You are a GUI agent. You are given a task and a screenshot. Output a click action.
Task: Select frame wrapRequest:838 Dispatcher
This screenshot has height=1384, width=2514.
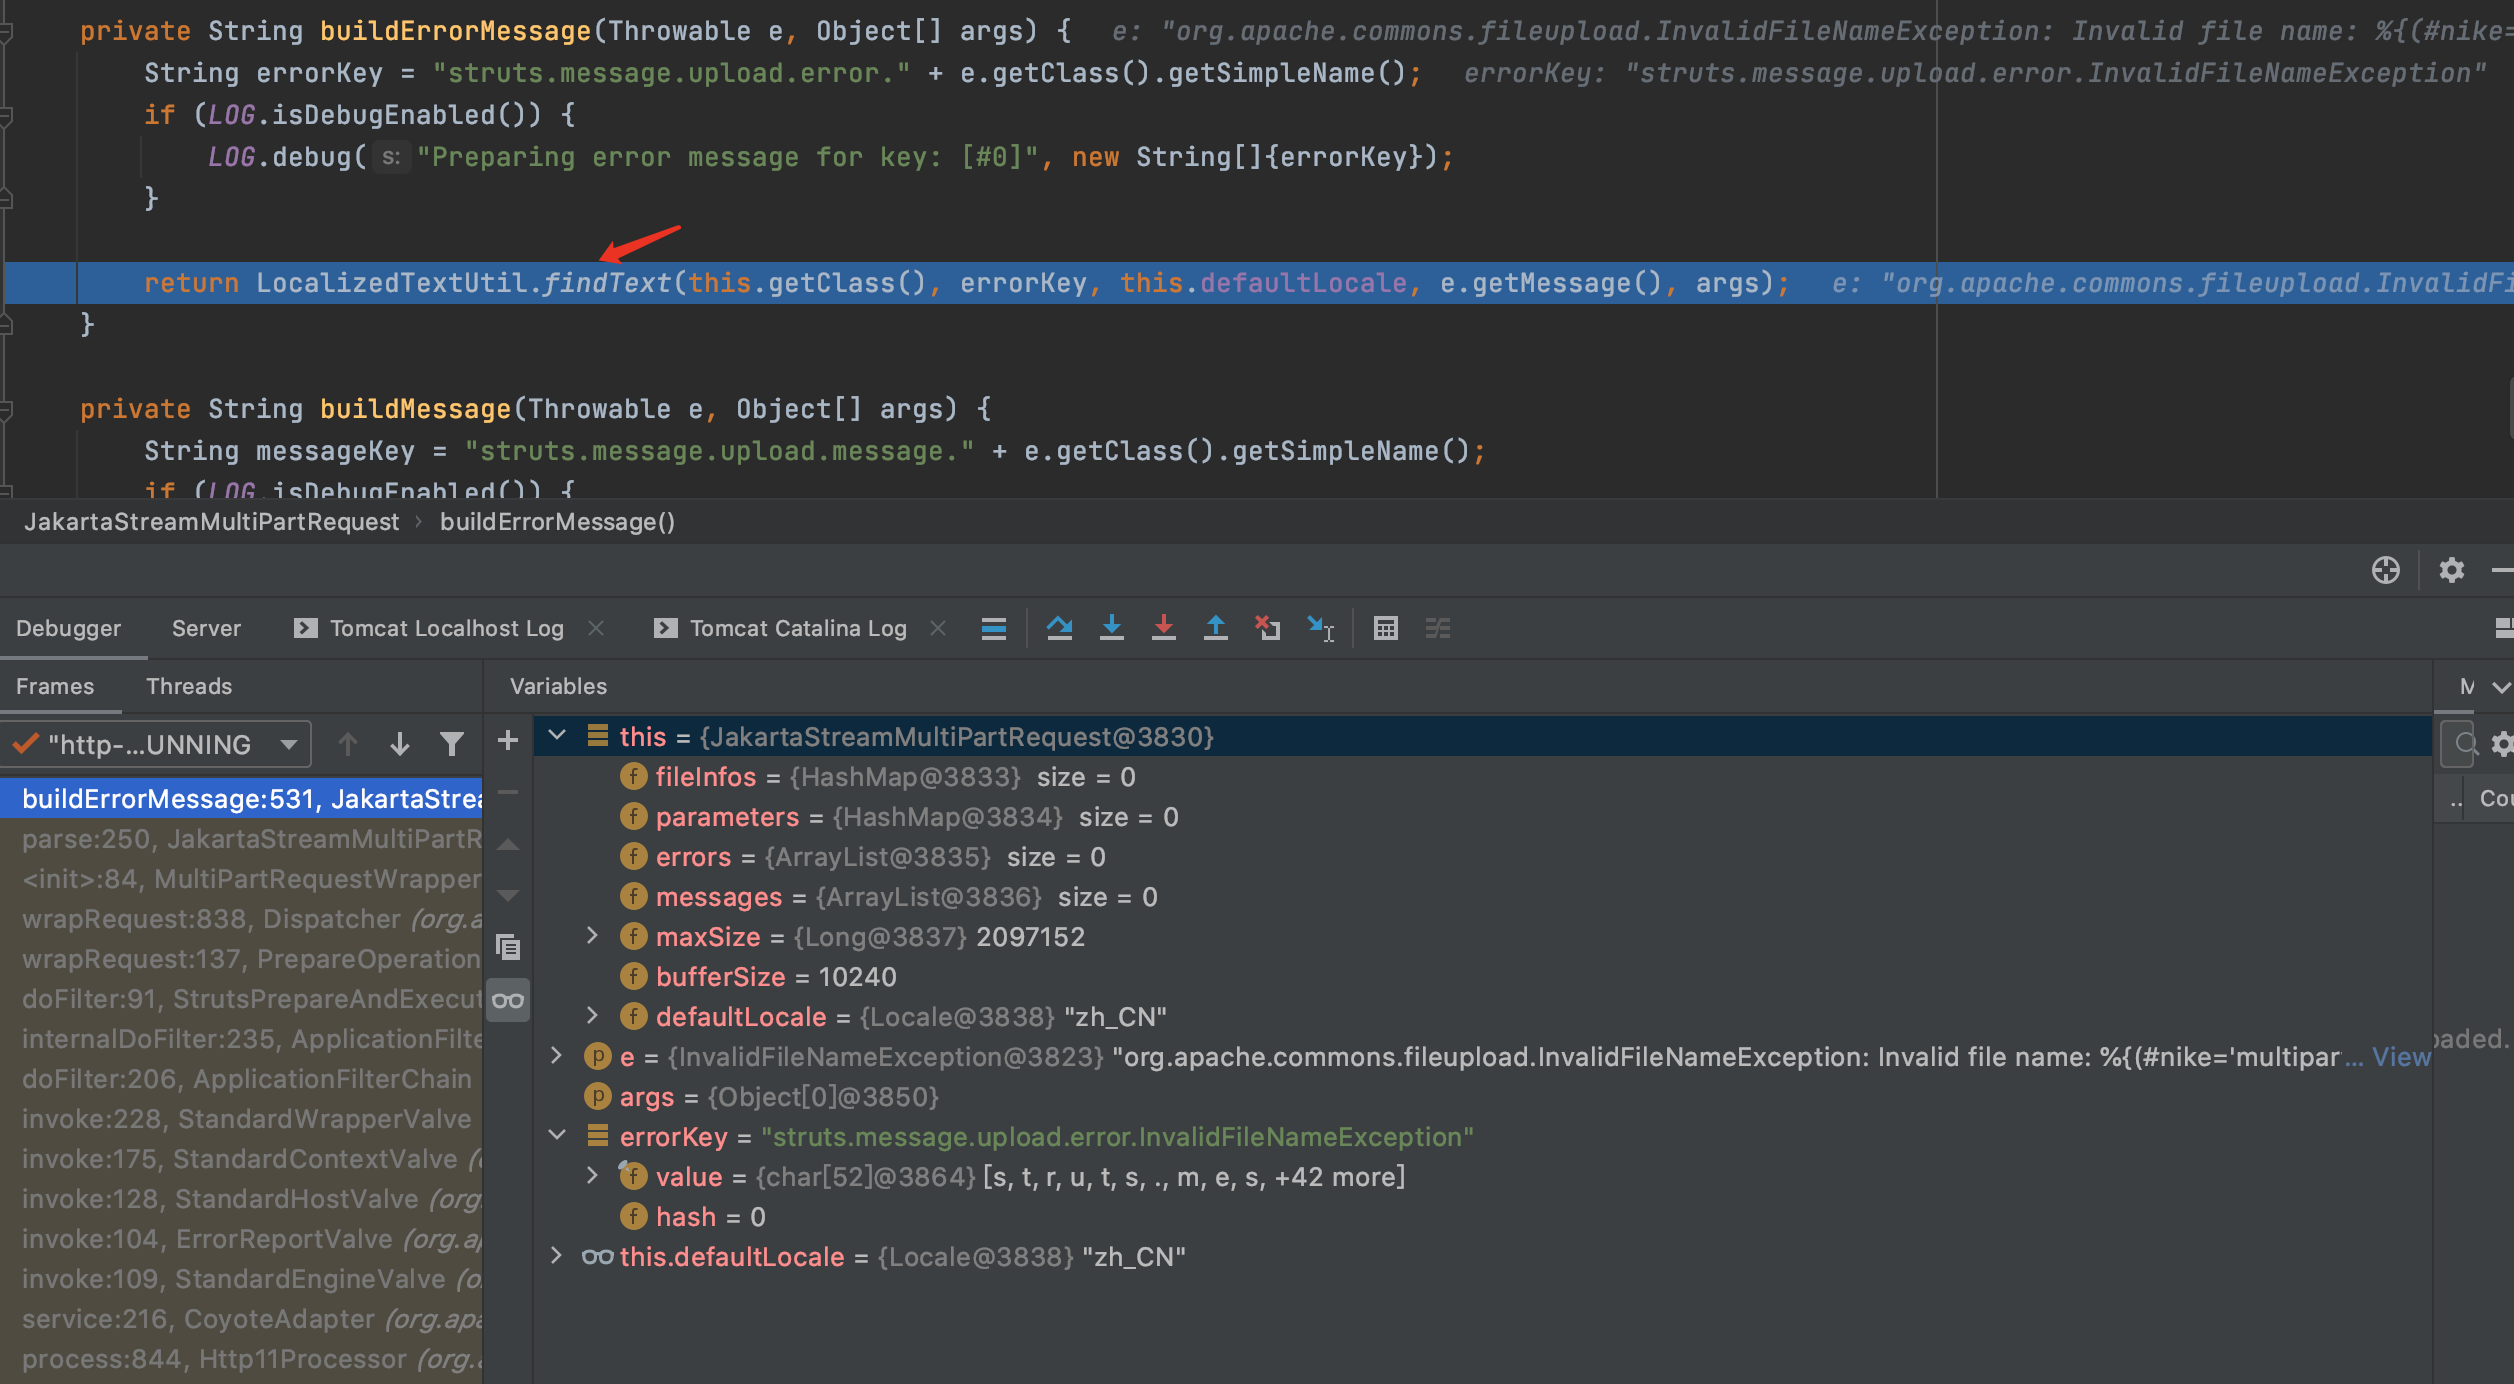click(x=241, y=919)
